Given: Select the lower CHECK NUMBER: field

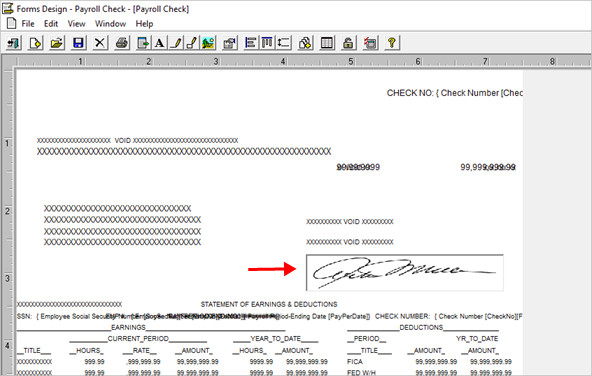Looking at the screenshot, I should click(x=449, y=316).
